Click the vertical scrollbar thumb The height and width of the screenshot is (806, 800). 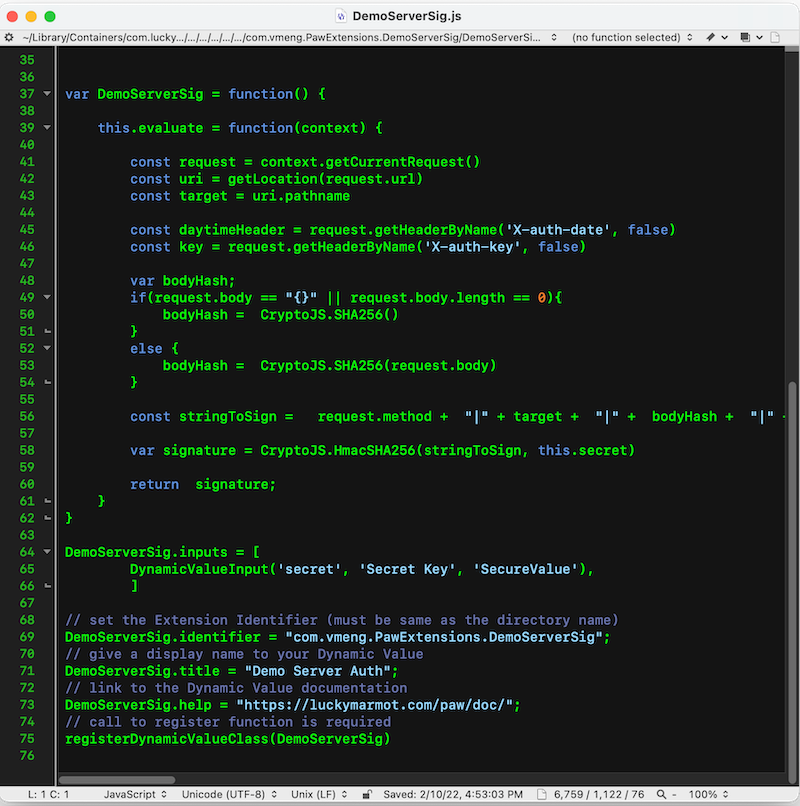pos(792,581)
